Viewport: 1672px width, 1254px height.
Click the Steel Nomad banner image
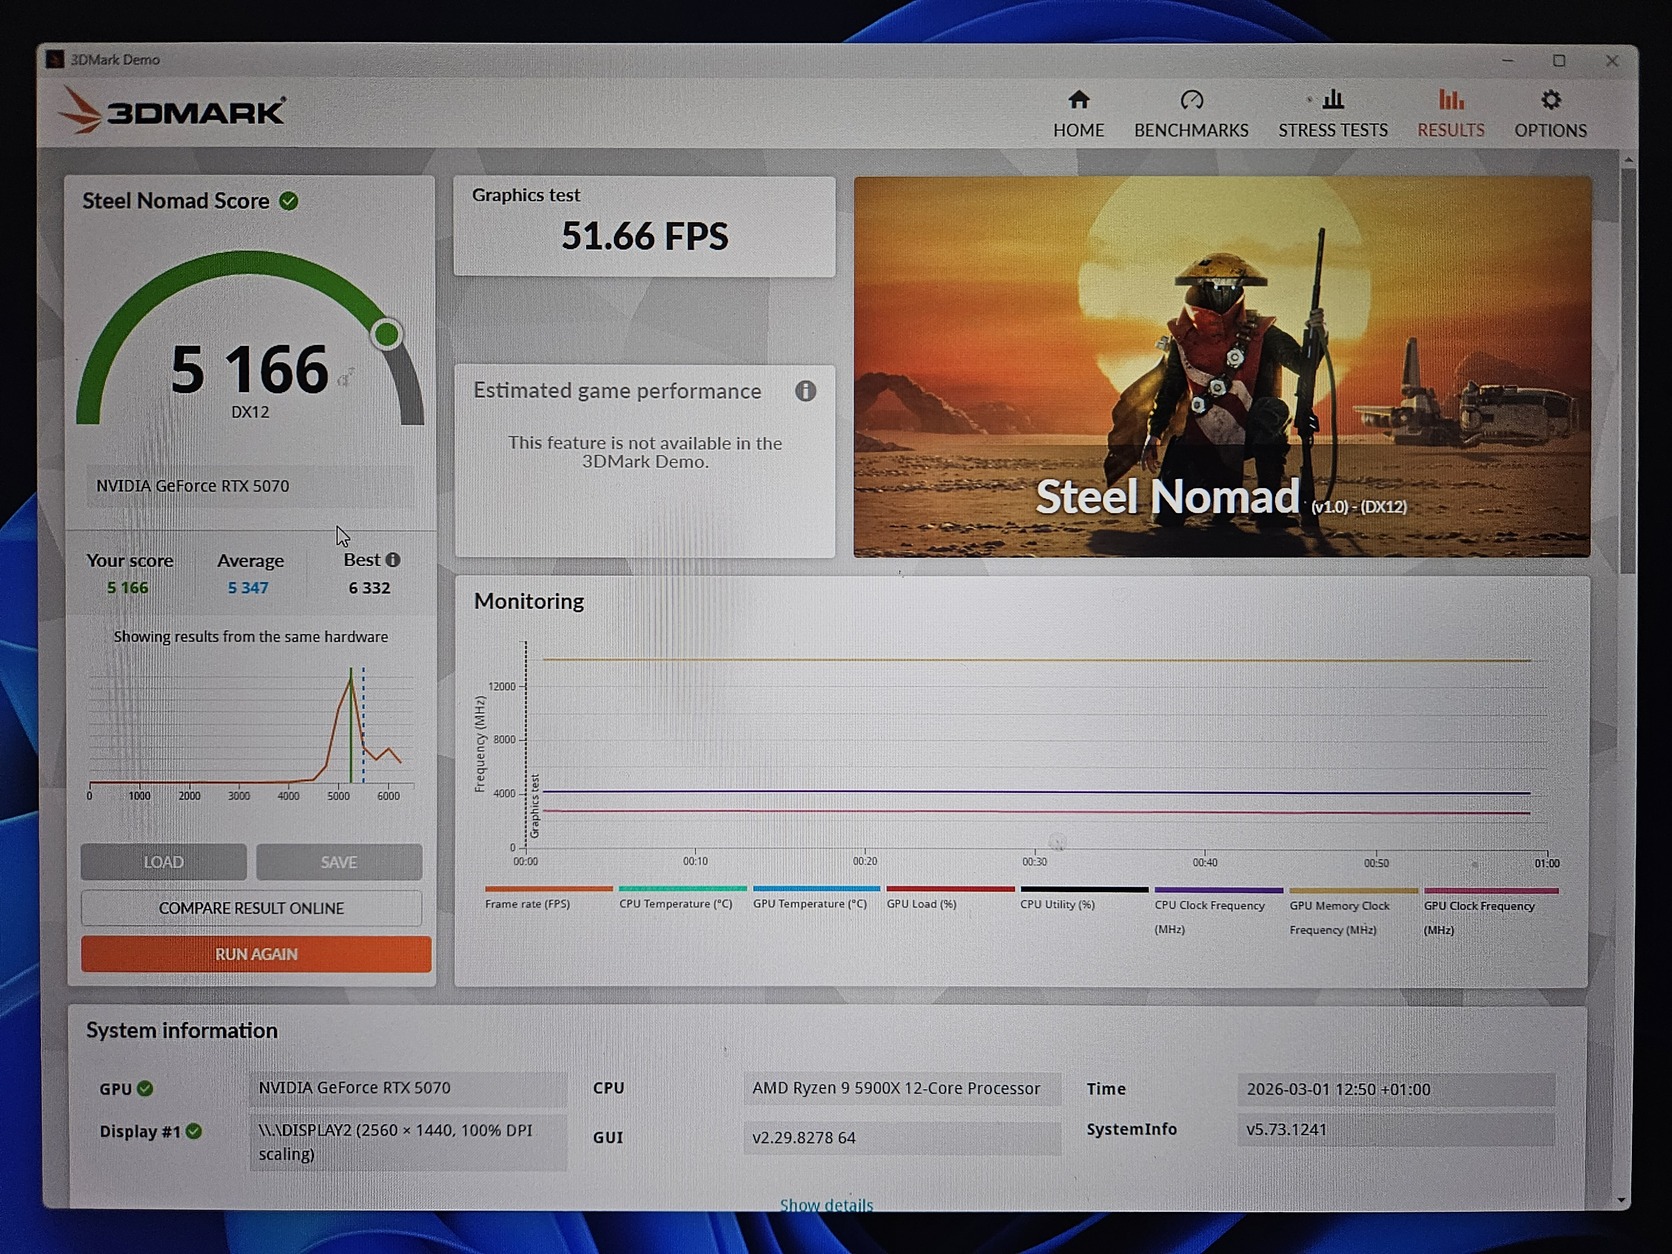point(1222,367)
